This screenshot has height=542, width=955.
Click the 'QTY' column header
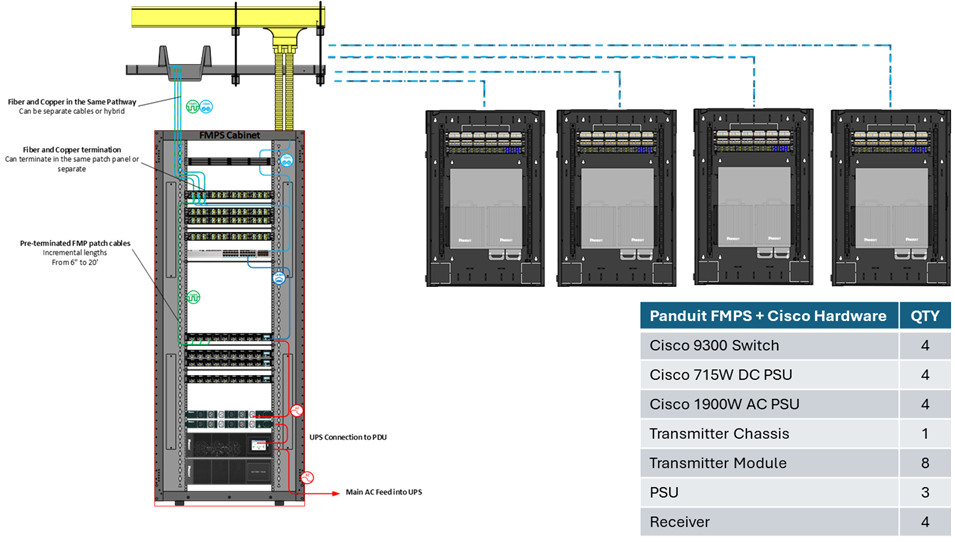pos(925,315)
